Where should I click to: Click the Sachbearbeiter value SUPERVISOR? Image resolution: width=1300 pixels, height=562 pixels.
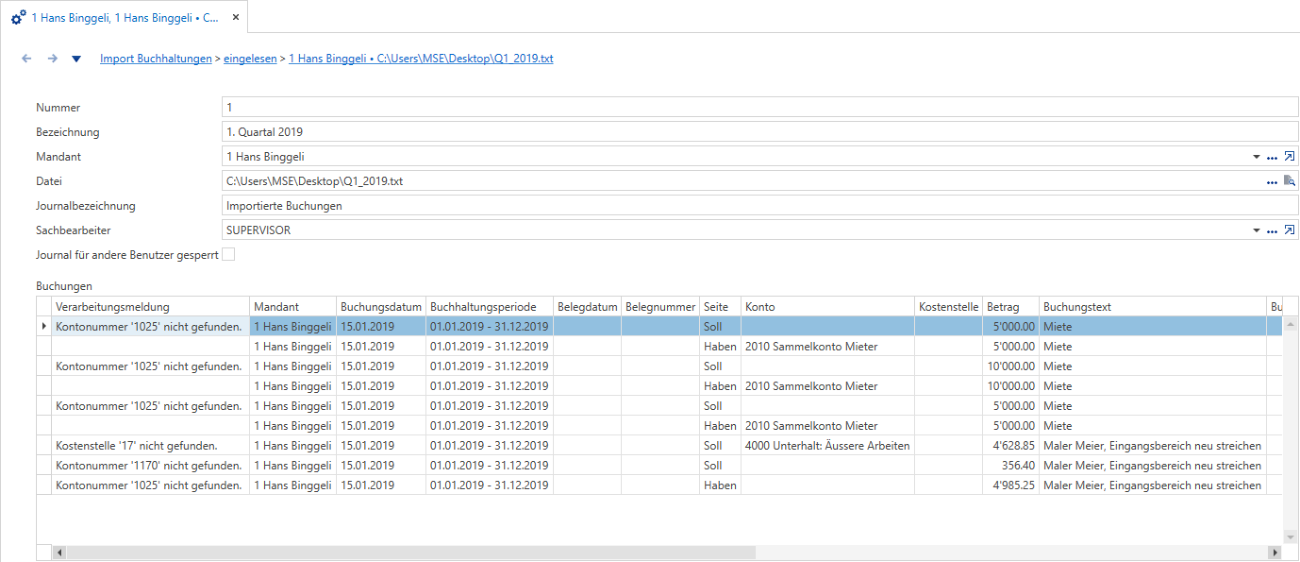[258, 231]
